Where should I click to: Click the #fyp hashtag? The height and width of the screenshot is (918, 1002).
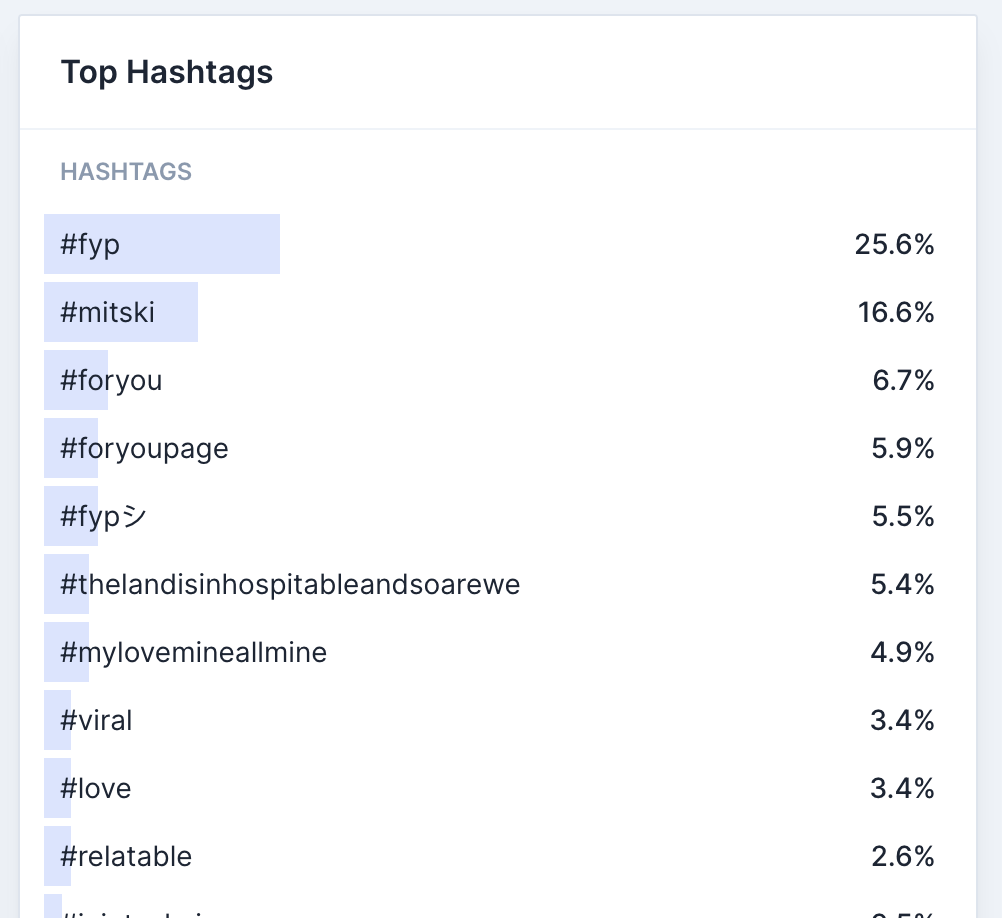pos(91,244)
